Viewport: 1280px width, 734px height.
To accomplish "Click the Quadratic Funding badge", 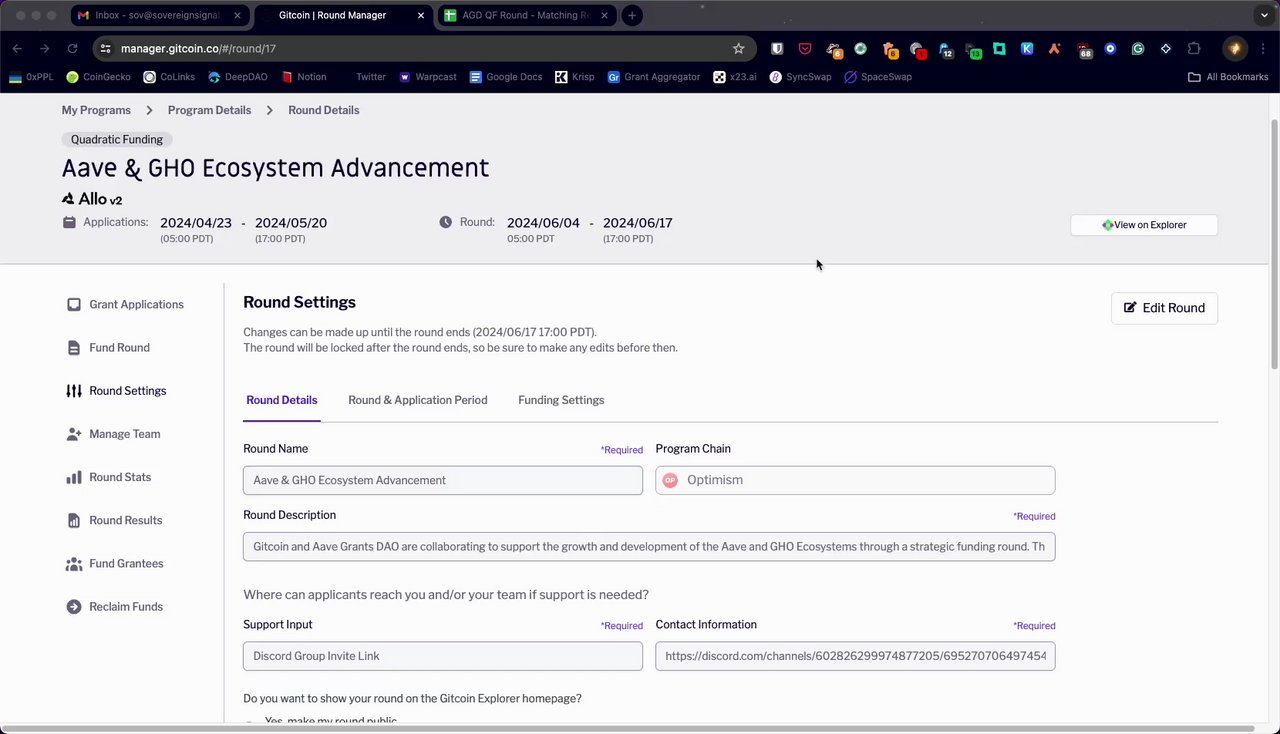I will point(117,140).
